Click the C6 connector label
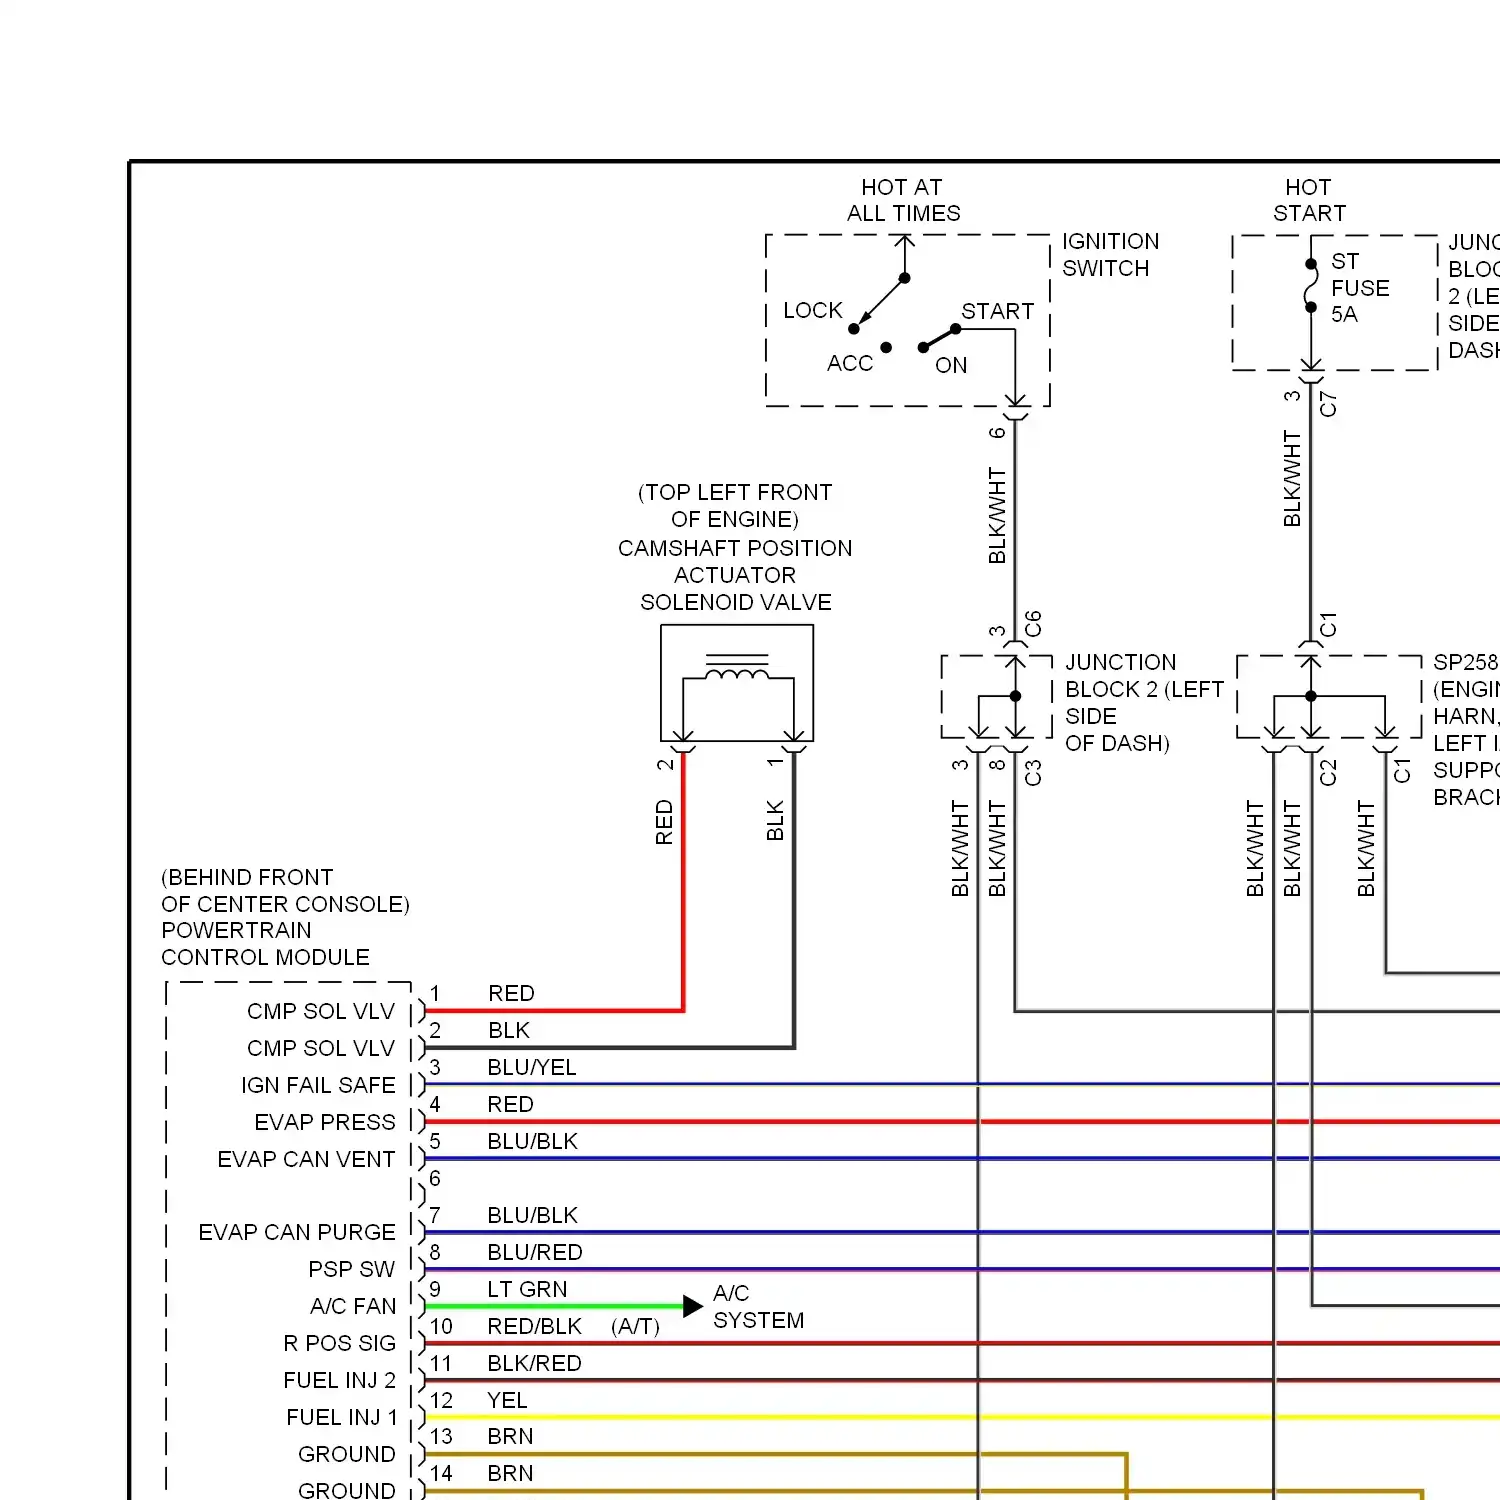 (x=1033, y=624)
